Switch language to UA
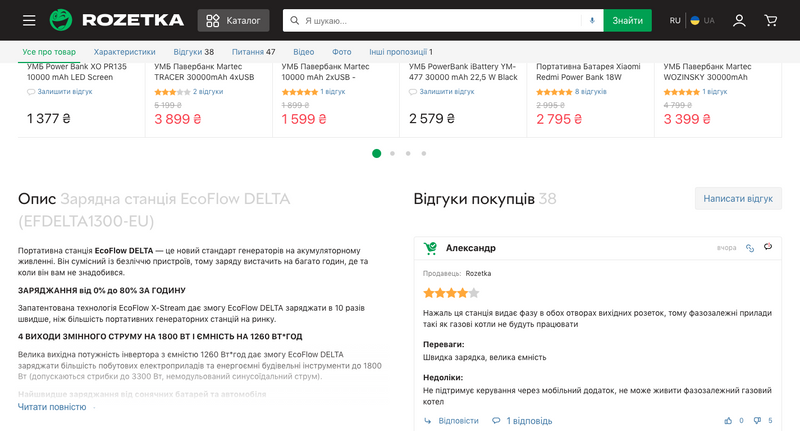800x431 pixels. 703,20
